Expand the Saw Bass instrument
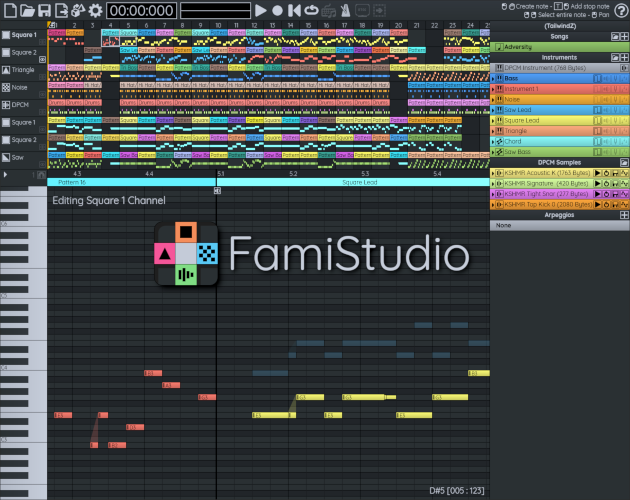The image size is (630, 500). [x=493, y=152]
